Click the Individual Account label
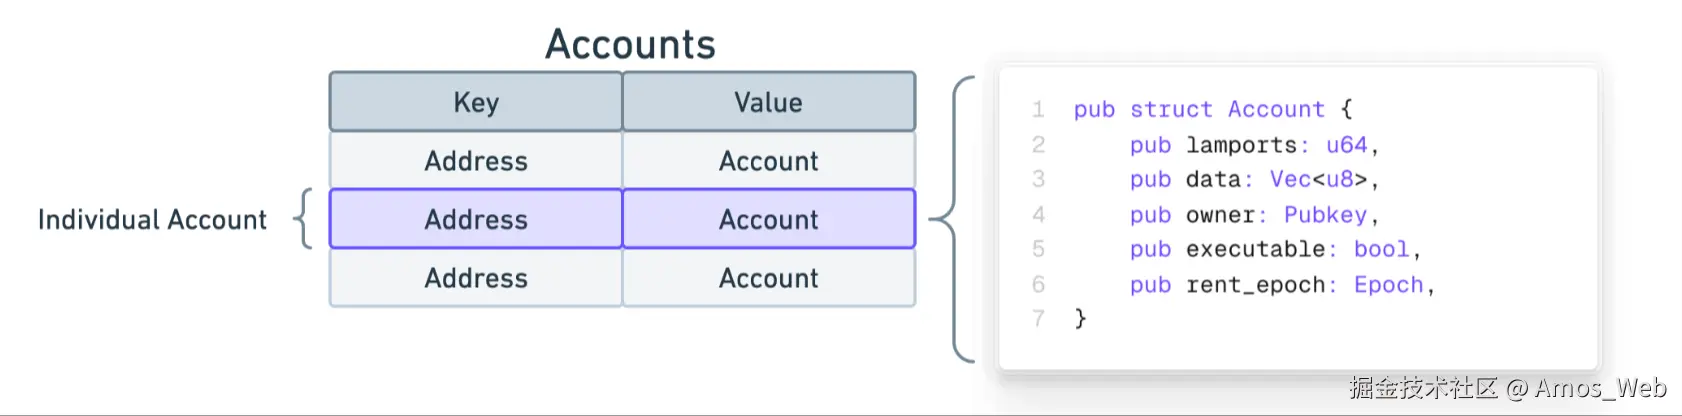 click(152, 220)
